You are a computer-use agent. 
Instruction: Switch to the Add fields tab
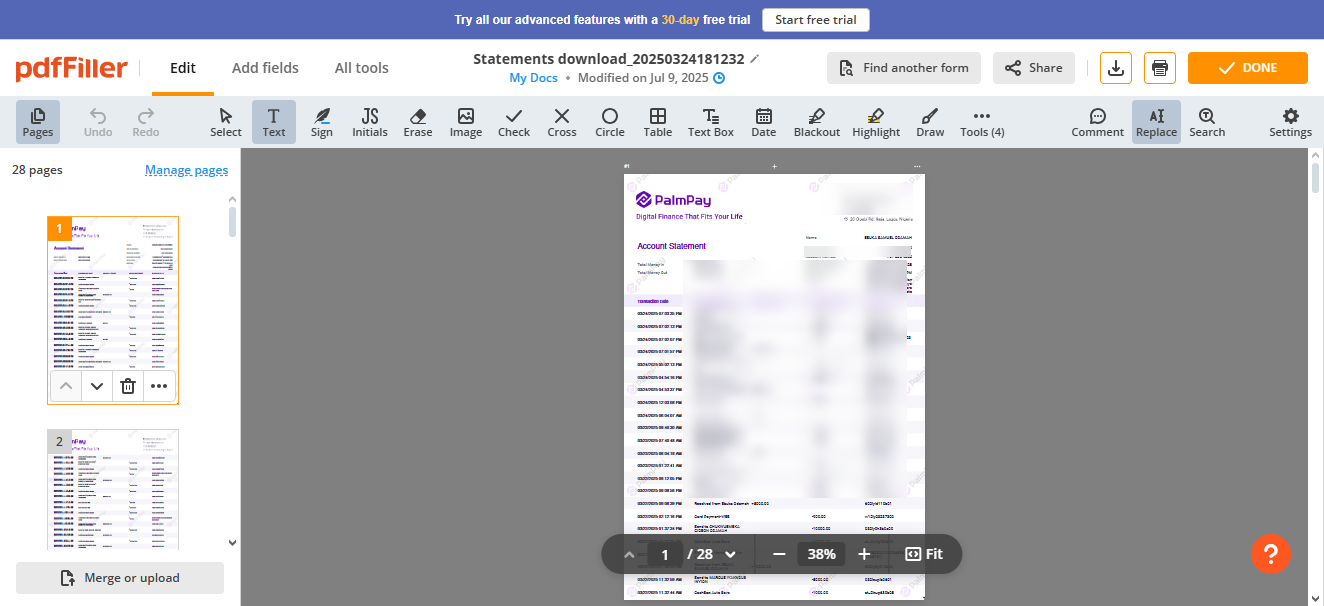tap(265, 68)
